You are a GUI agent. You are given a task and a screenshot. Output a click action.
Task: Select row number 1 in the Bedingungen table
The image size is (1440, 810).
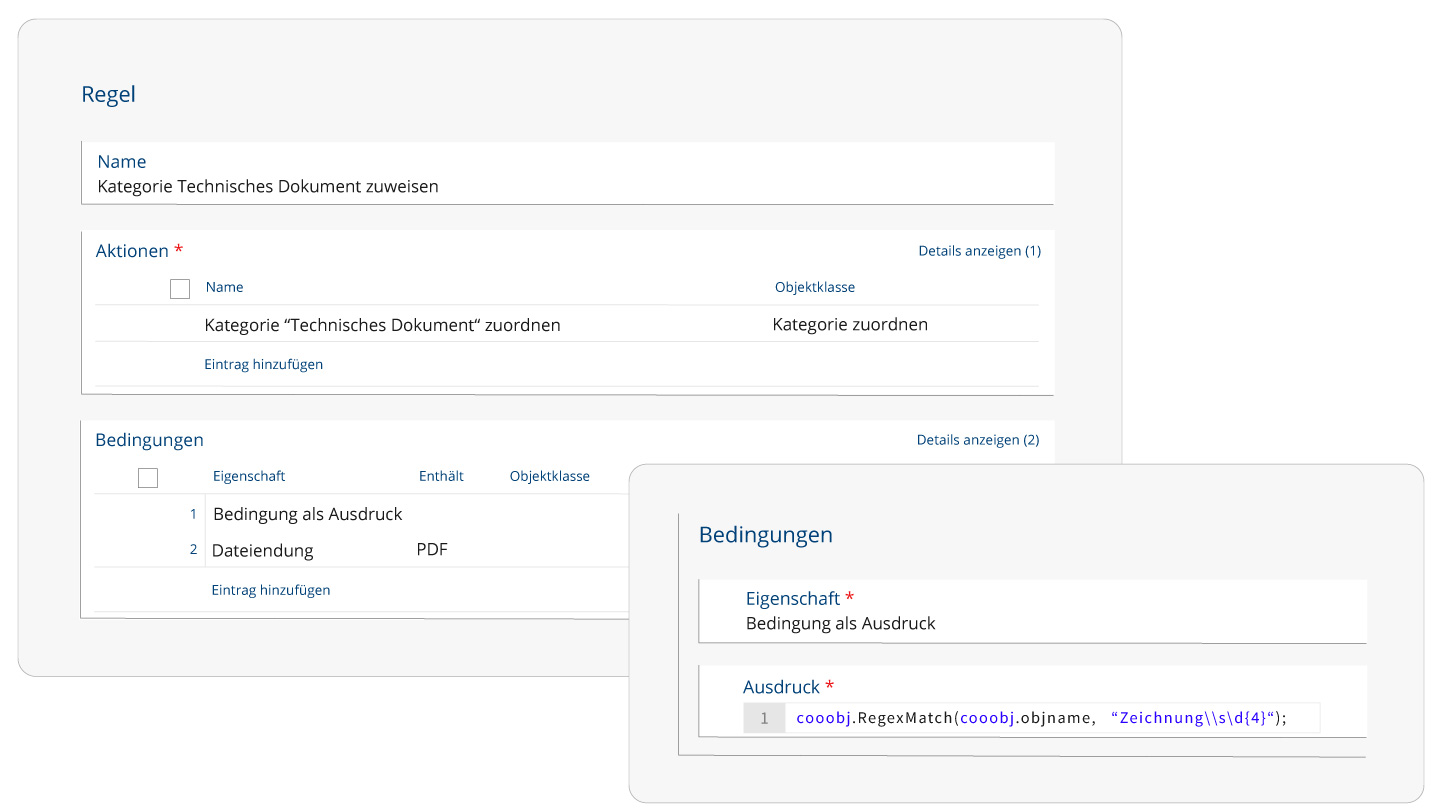[193, 514]
